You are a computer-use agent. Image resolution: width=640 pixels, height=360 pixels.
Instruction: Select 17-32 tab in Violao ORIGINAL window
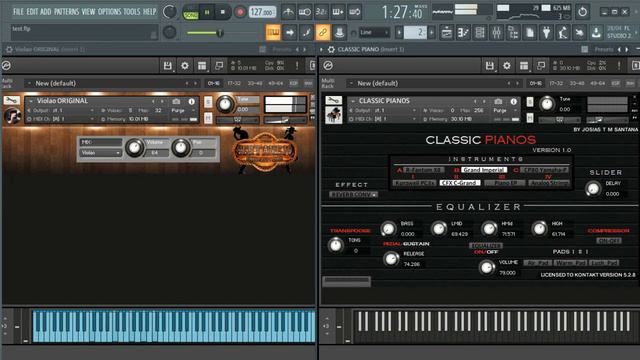pyautogui.click(x=234, y=83)
